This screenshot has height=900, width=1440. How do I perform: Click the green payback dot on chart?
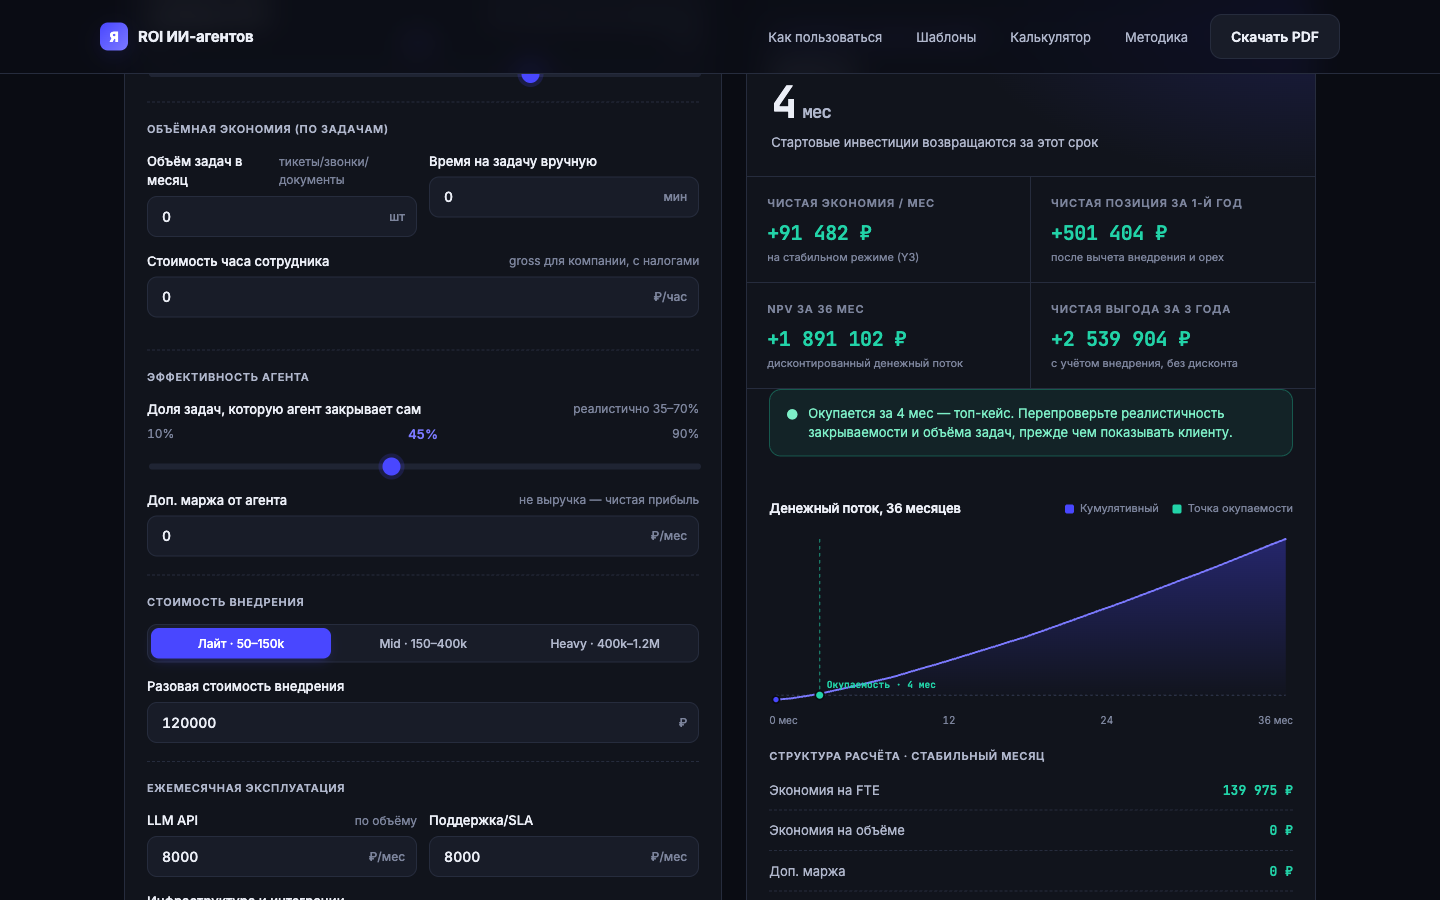[x=820, y=695]
